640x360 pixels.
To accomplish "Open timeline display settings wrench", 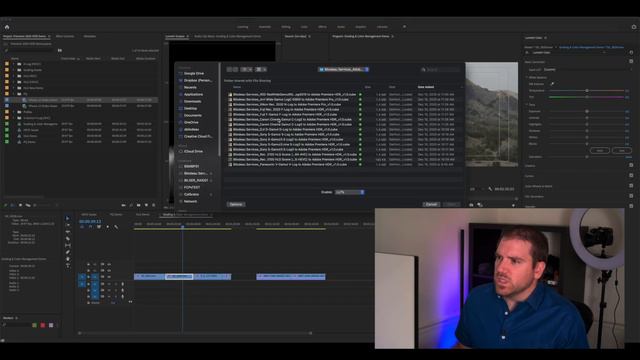I will (116, 227).
